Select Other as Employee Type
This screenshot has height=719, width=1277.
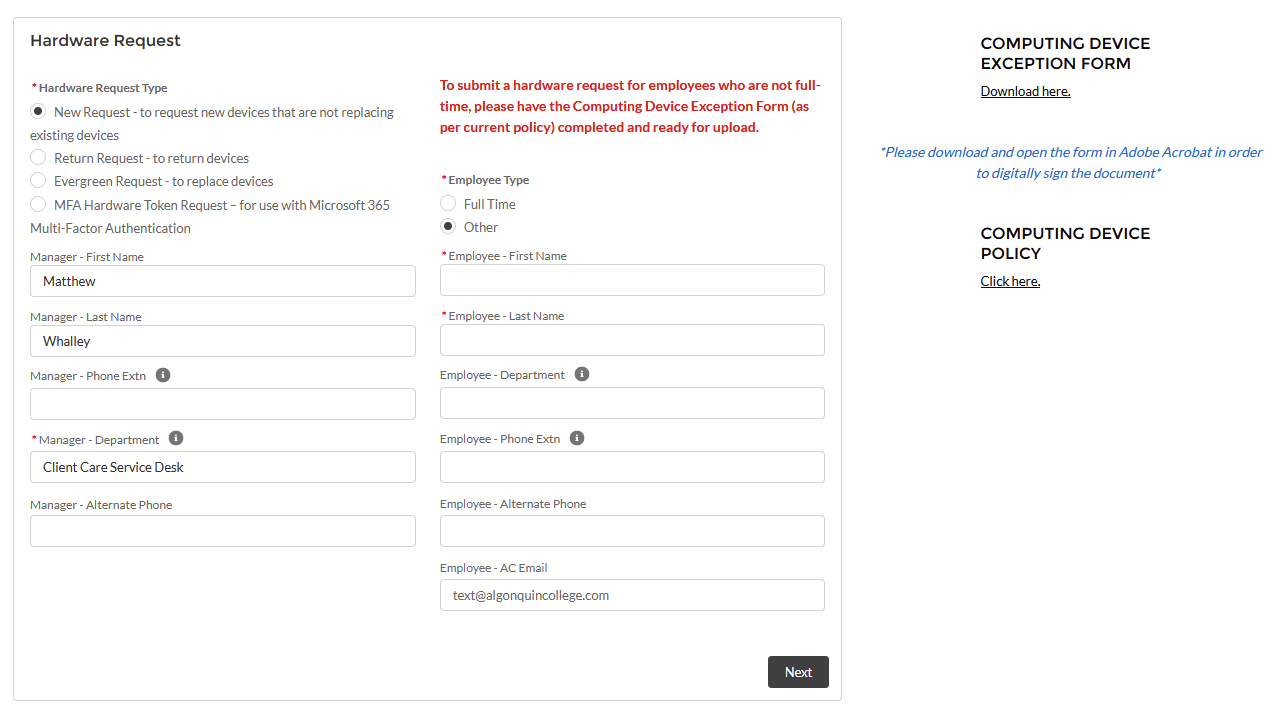447,226
